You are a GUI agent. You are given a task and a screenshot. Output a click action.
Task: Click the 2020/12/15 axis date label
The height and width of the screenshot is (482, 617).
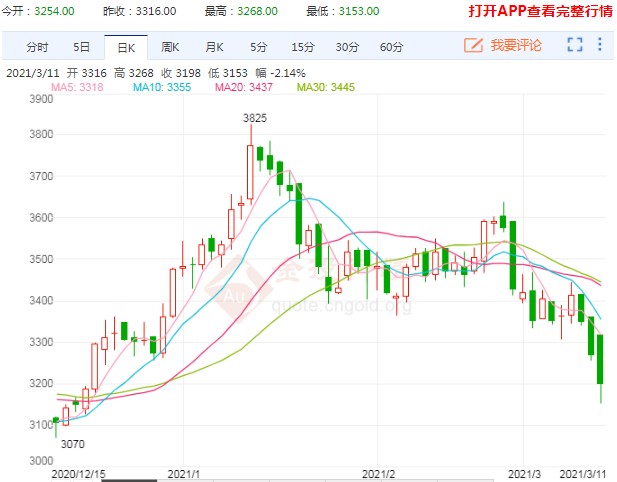79,474
